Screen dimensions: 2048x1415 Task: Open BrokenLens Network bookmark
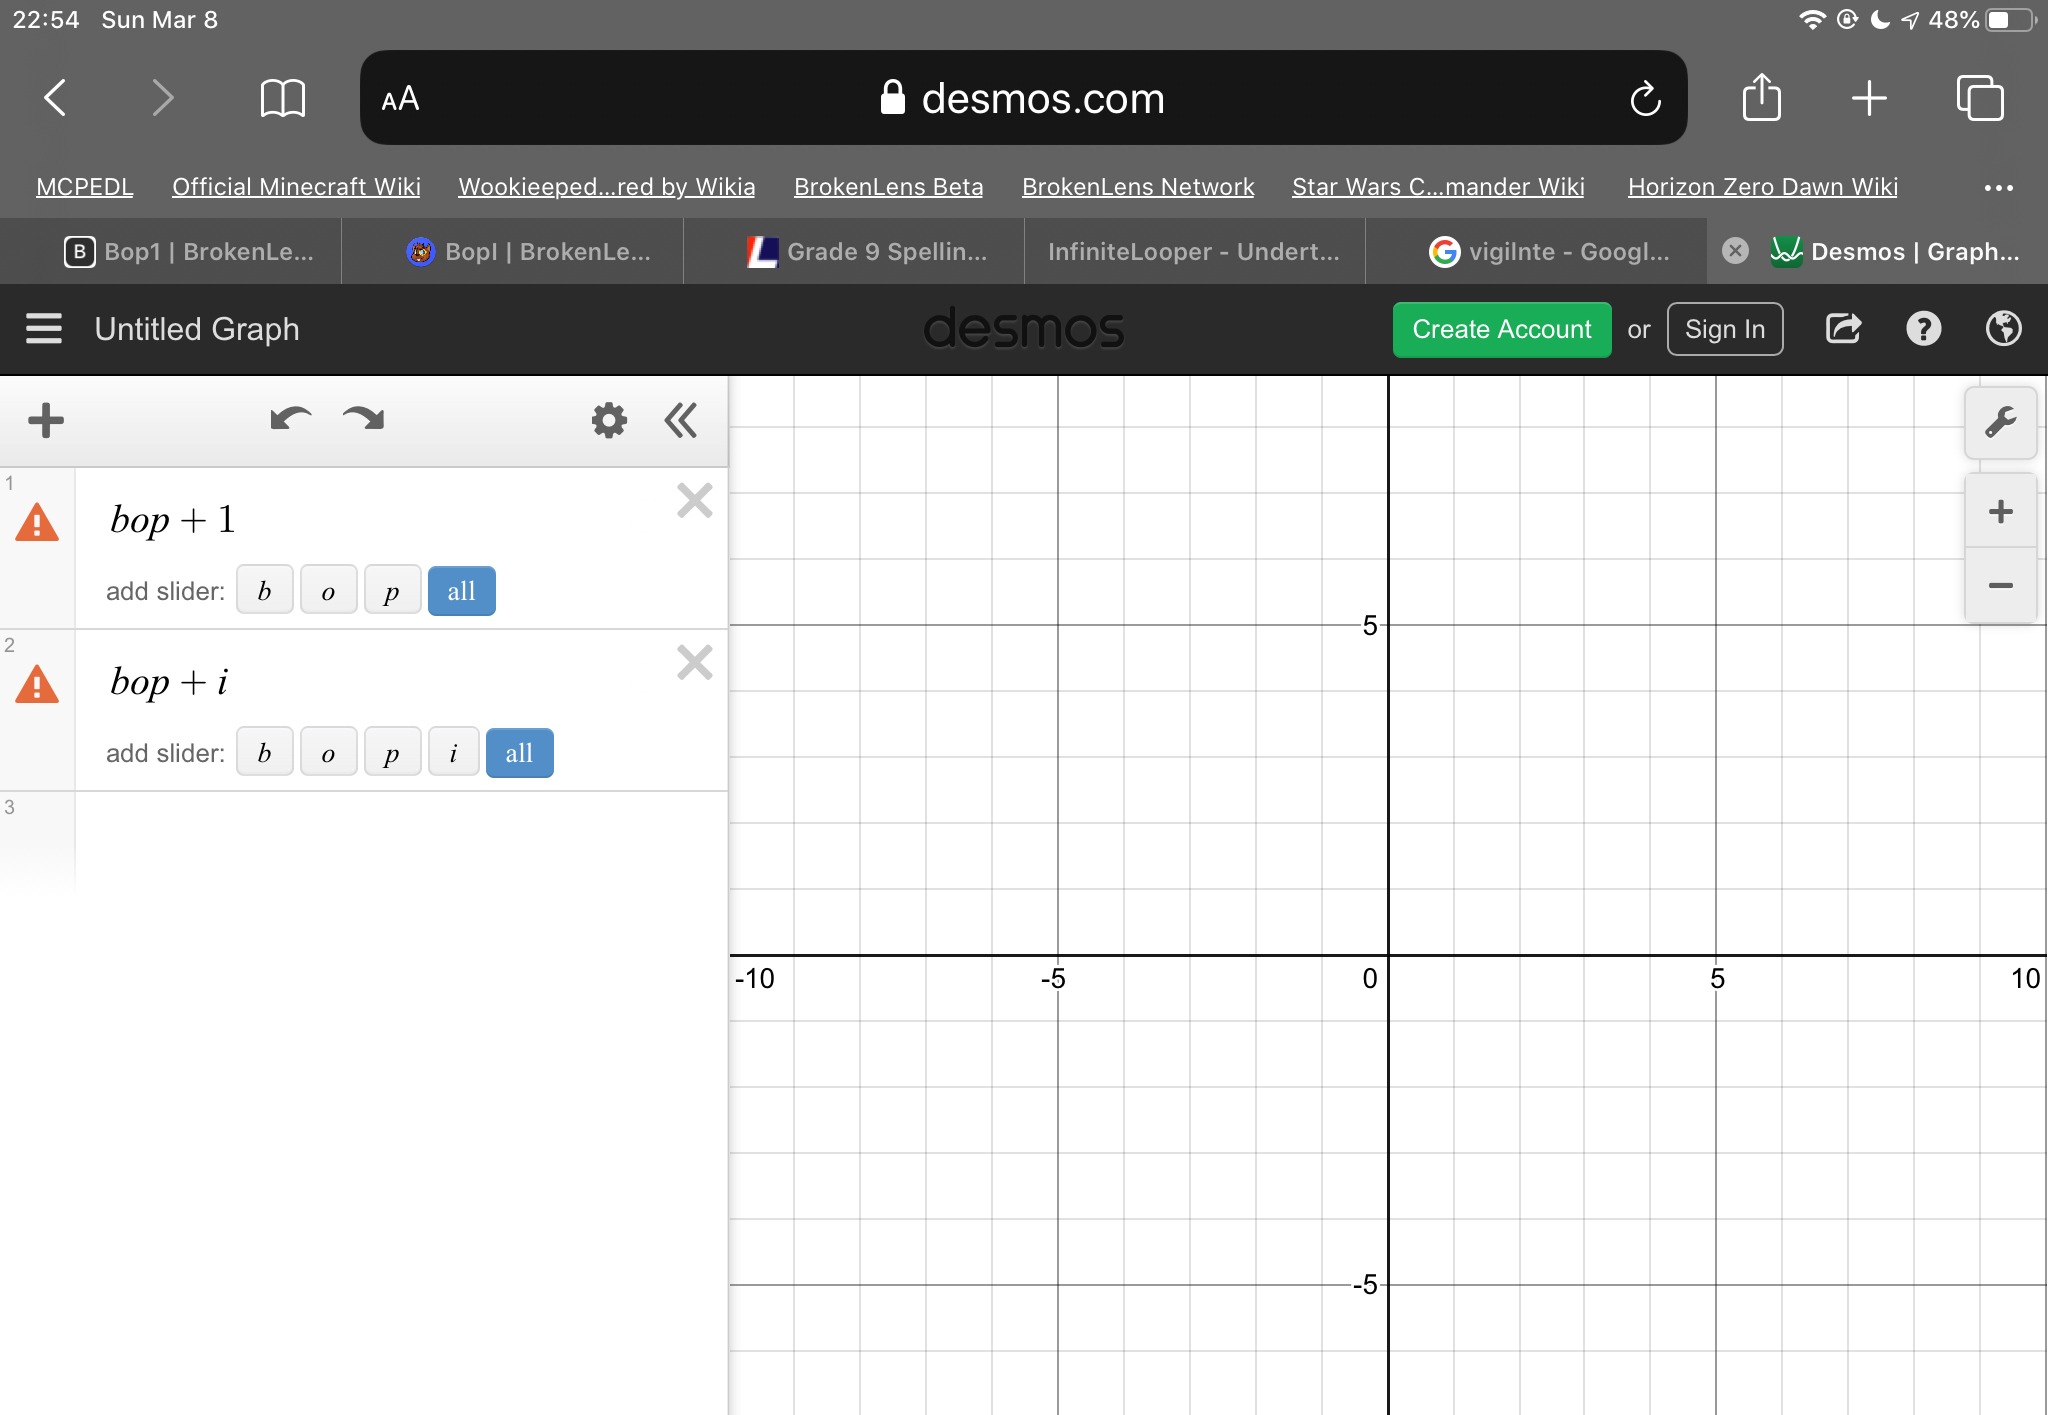pos(1138,187)
